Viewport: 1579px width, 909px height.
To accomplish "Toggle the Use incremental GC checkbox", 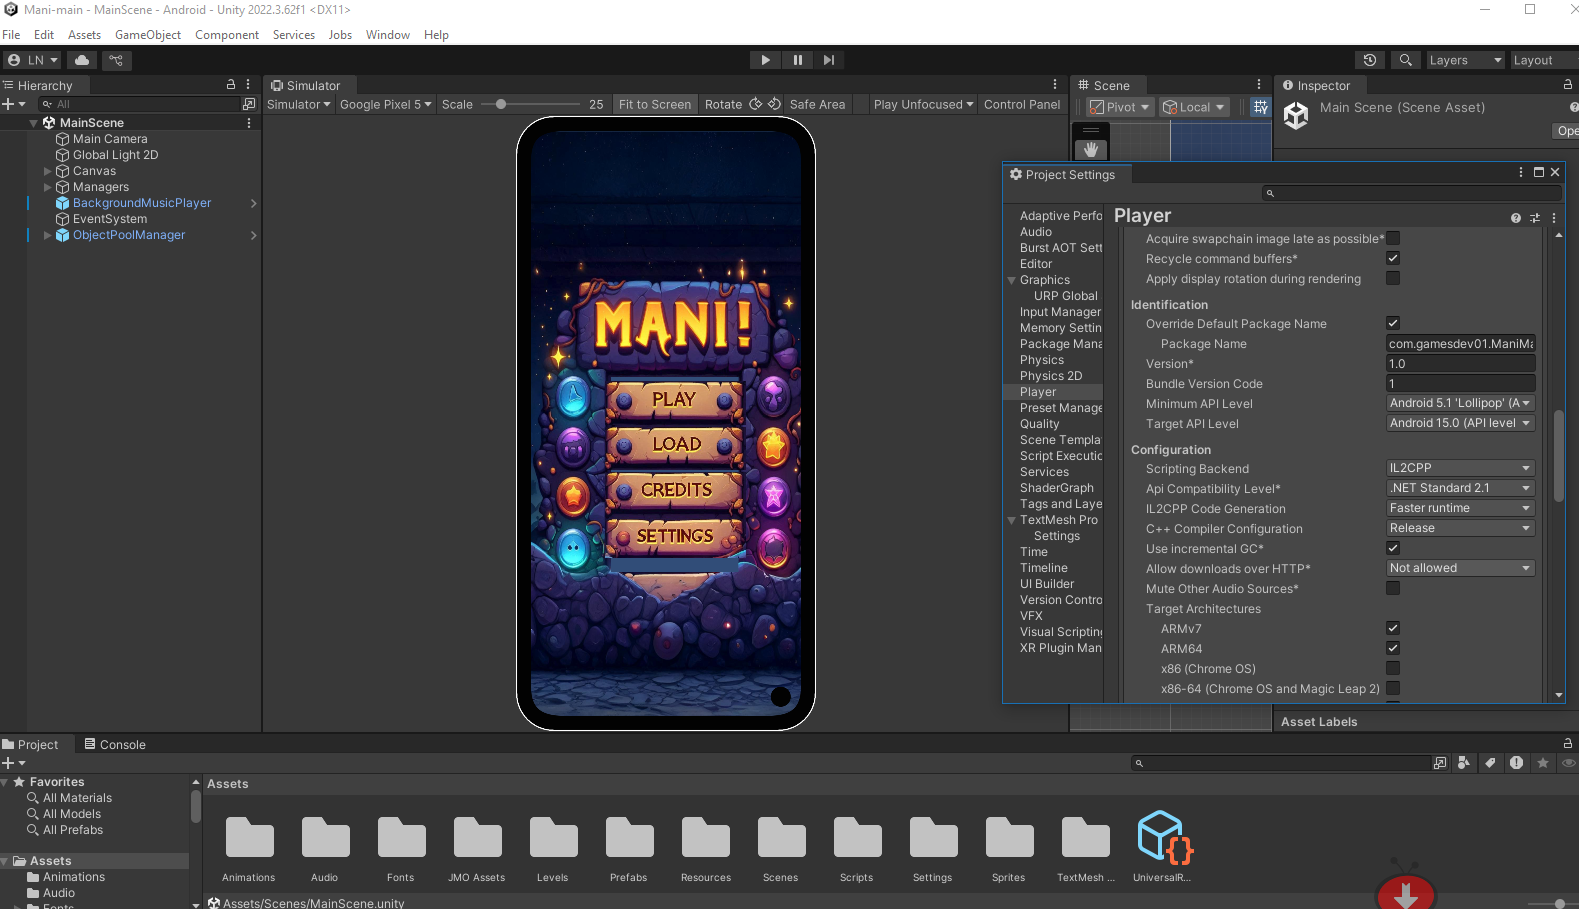I will [x=1393, y=548].
